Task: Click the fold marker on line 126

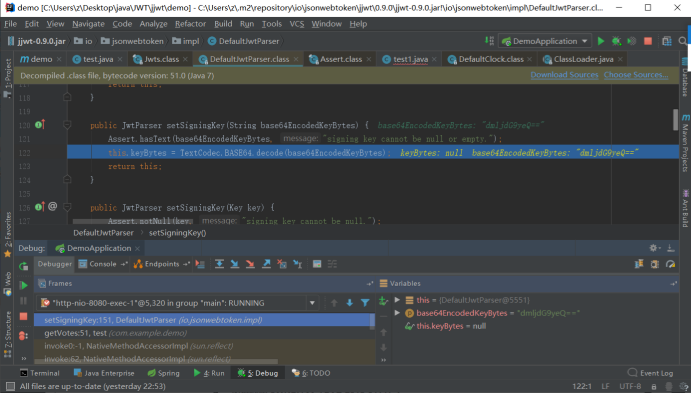Action: 67,207
